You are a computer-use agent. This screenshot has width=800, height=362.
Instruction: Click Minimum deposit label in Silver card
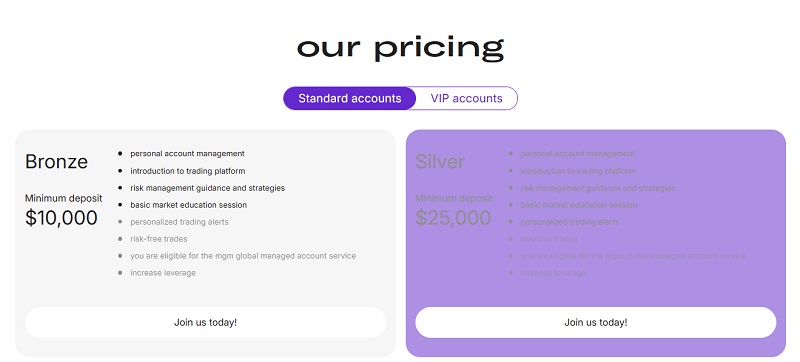point(454,198)
